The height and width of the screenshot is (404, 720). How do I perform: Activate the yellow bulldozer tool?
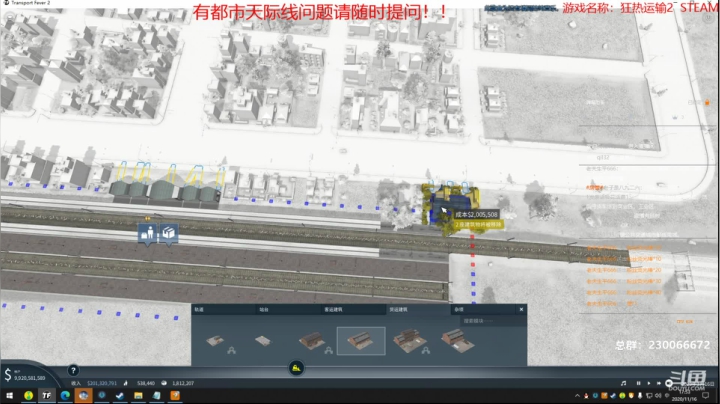(296, 368)
